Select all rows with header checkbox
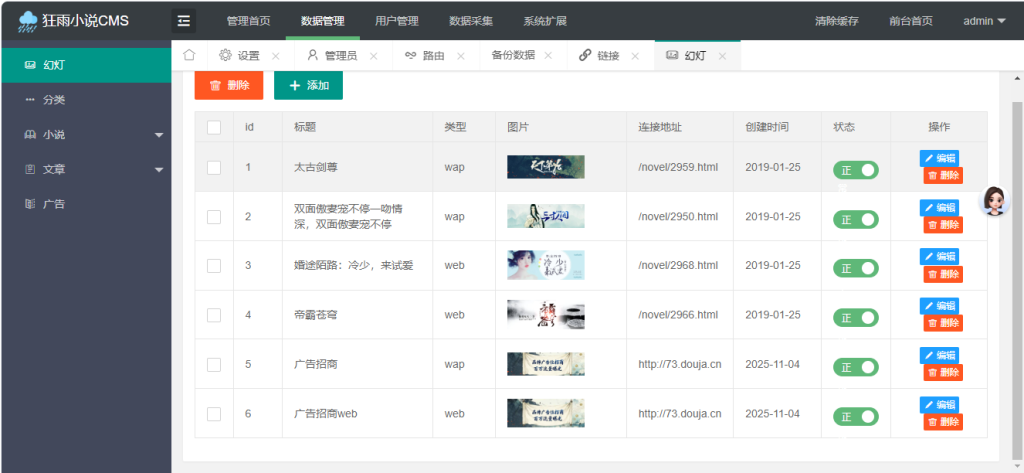 point(214,127)
